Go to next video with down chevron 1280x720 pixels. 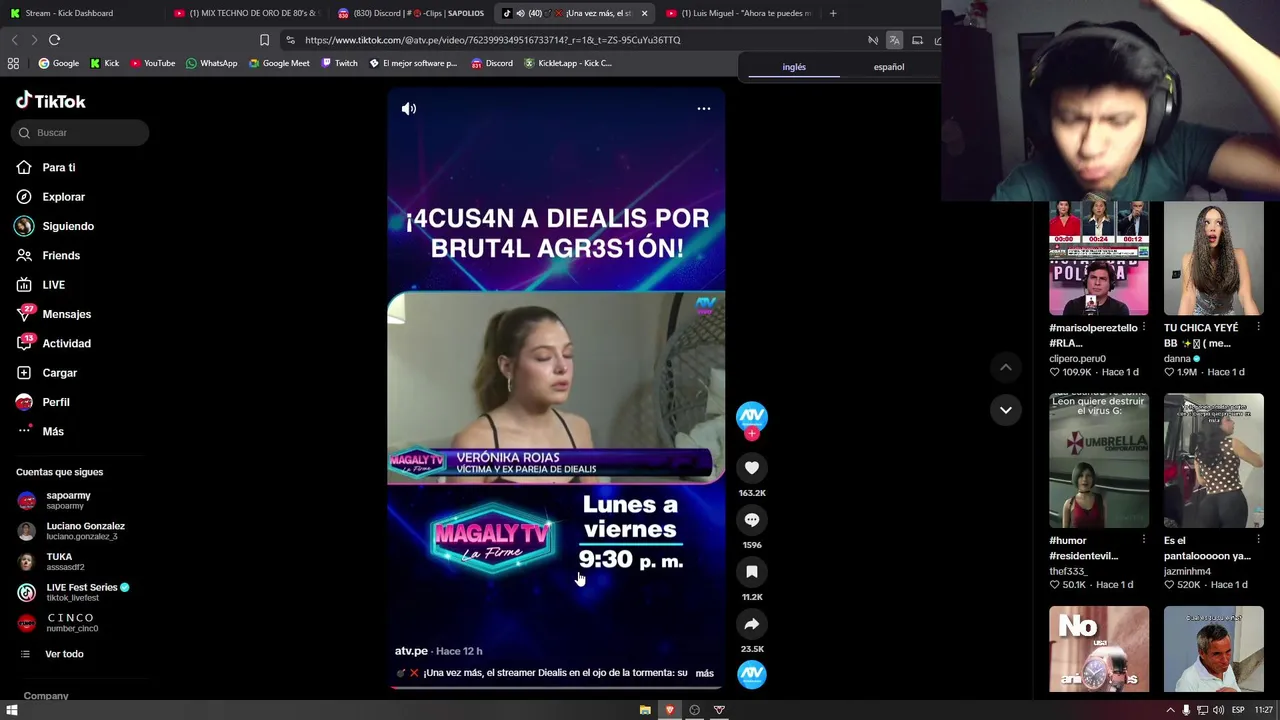point(1006,410)
